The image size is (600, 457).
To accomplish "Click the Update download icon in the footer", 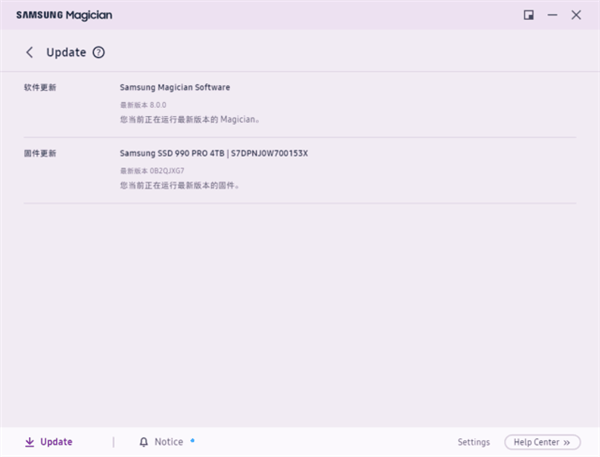I will pyautogui.click(x=29, y=442).
